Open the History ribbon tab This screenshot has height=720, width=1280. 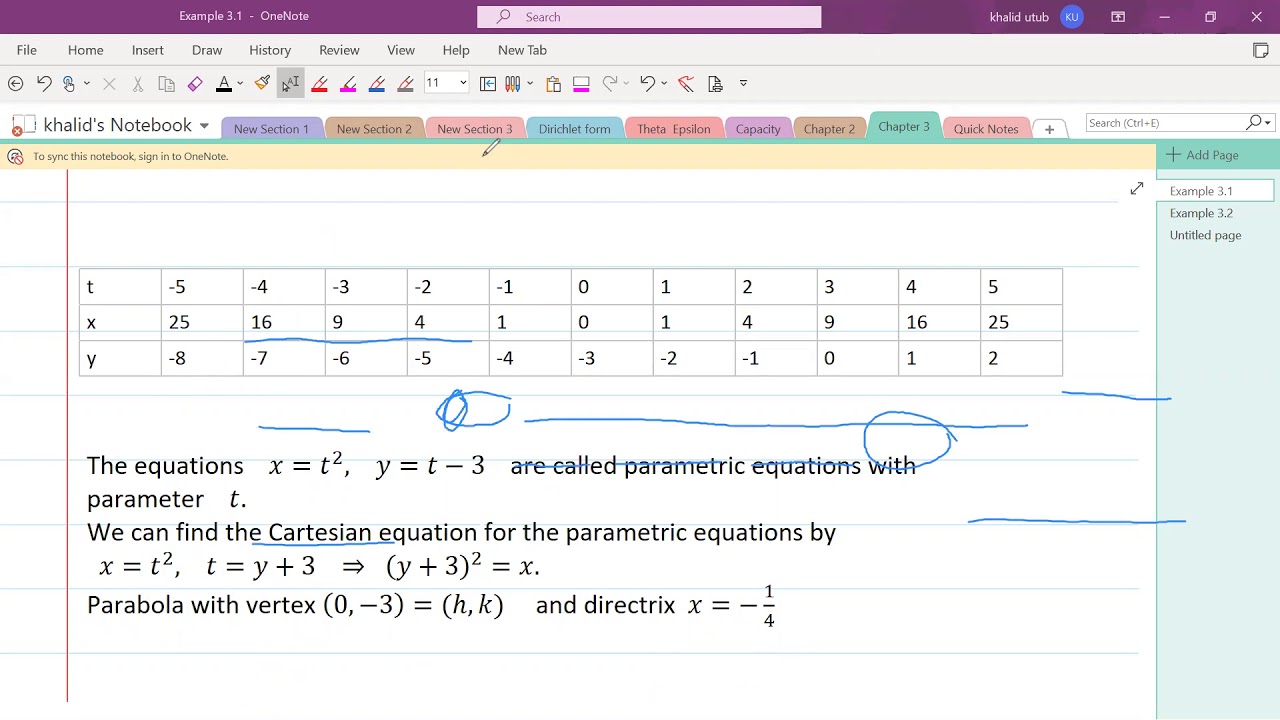coord(270,50)
